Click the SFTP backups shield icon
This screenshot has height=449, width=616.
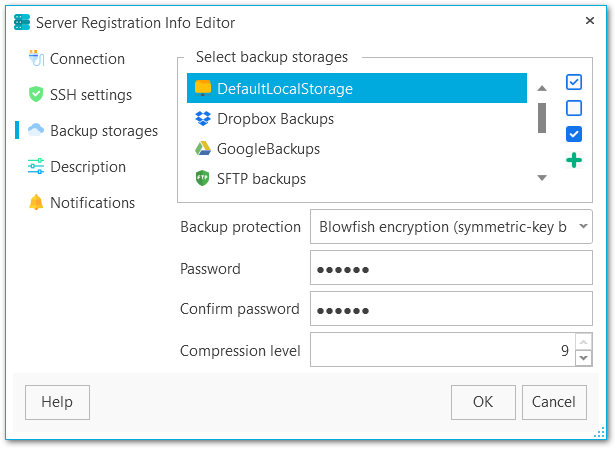click(202, 179)
